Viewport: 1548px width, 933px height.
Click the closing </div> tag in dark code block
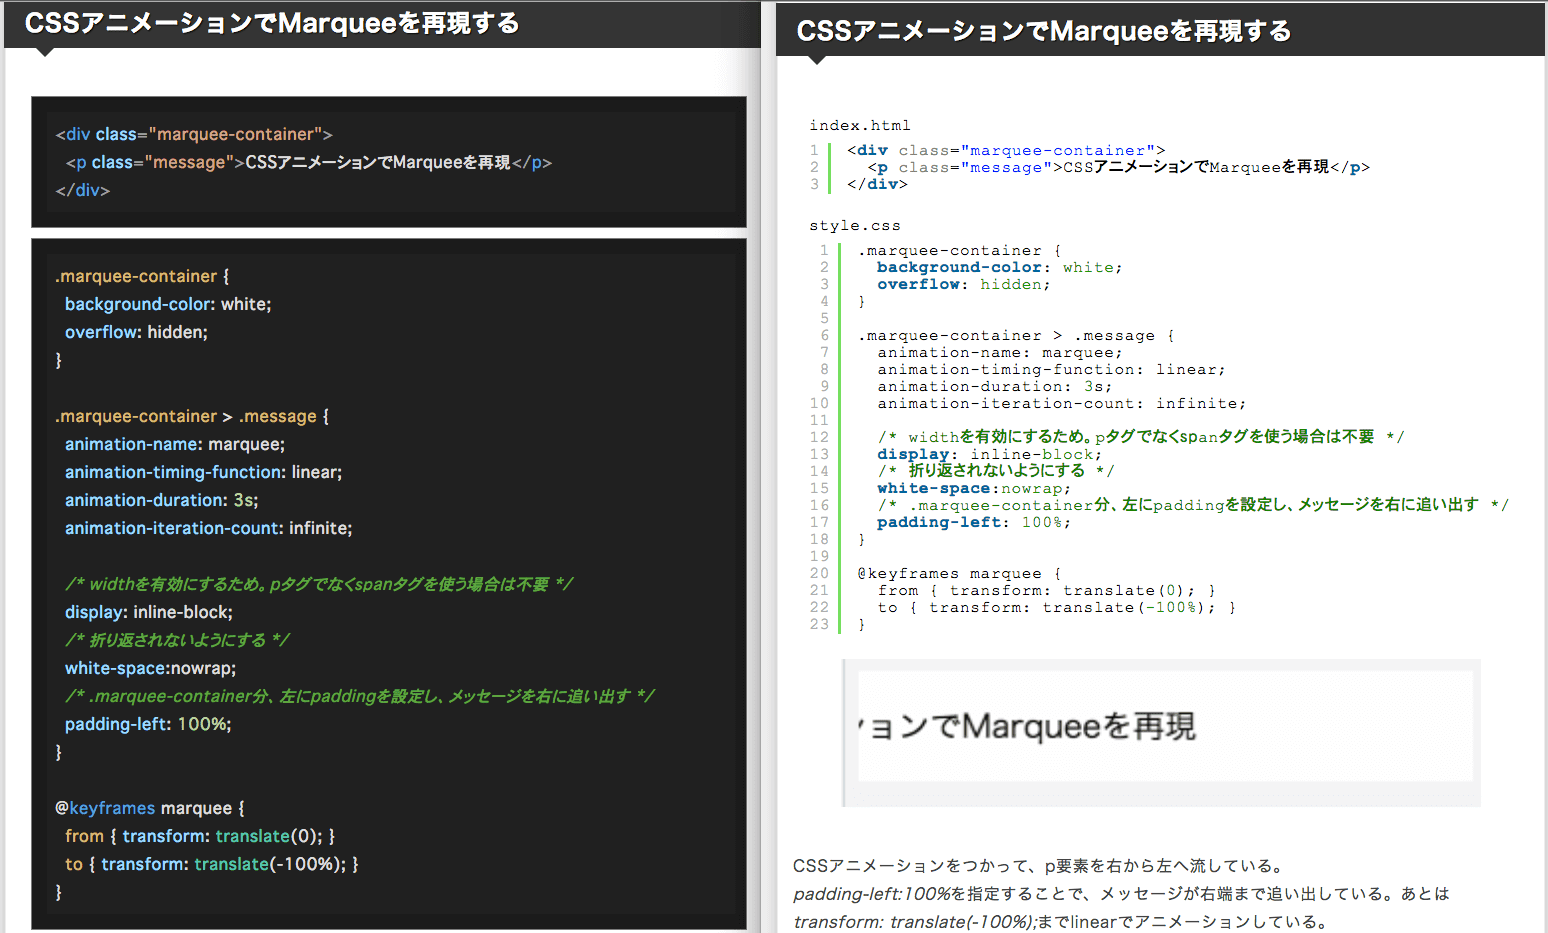click(x=83, y=190)
